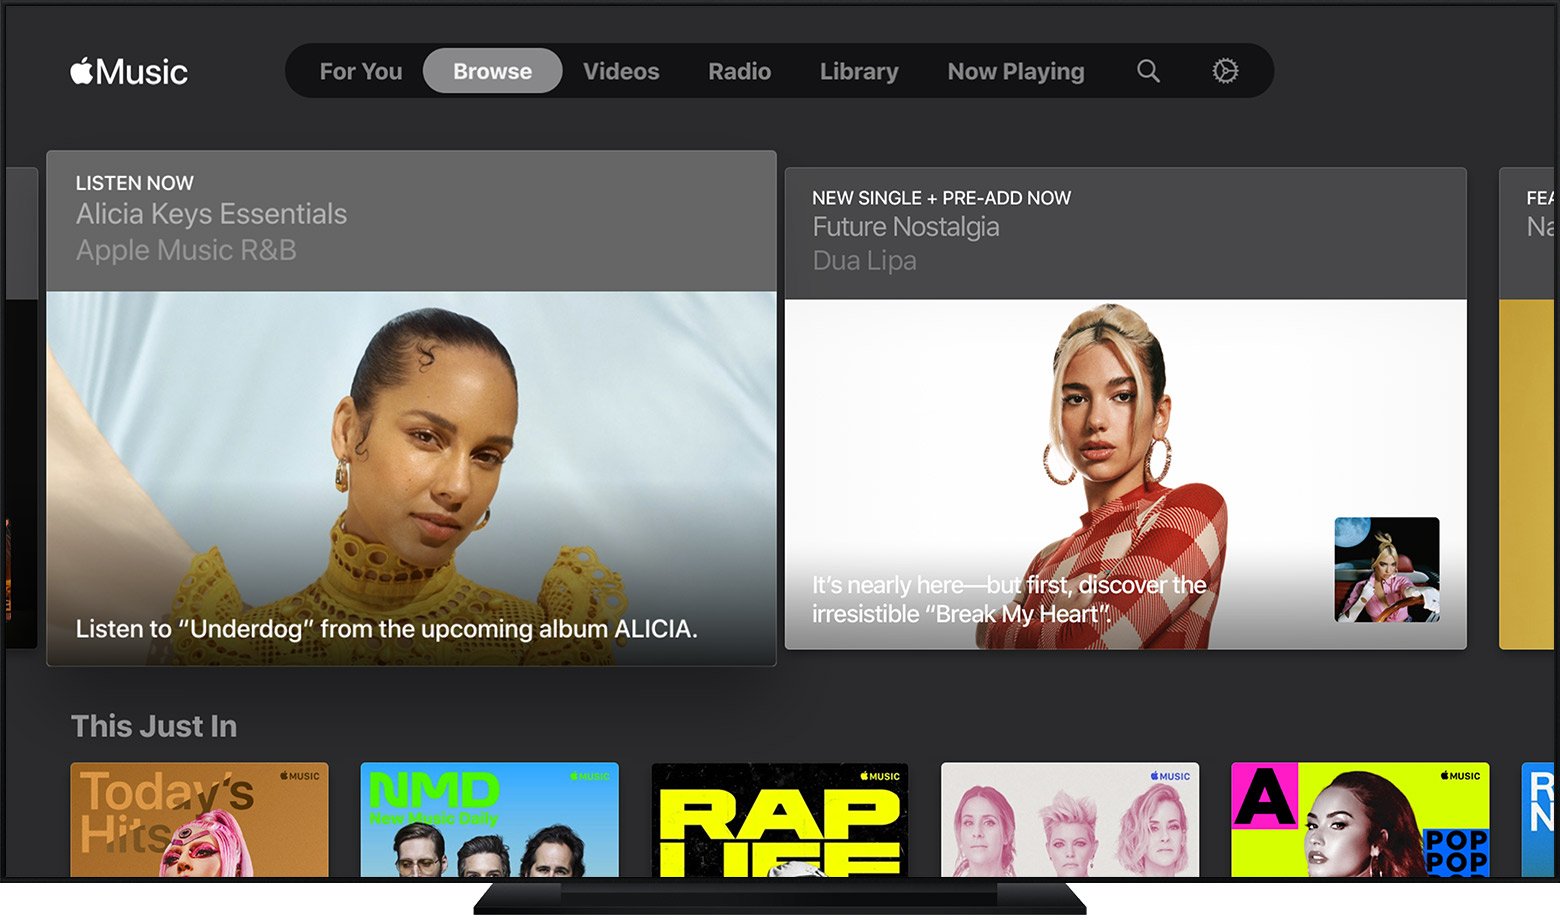Click the Apple Music logo
Screen dimensions: 1560x920
(x=128, y=71)
